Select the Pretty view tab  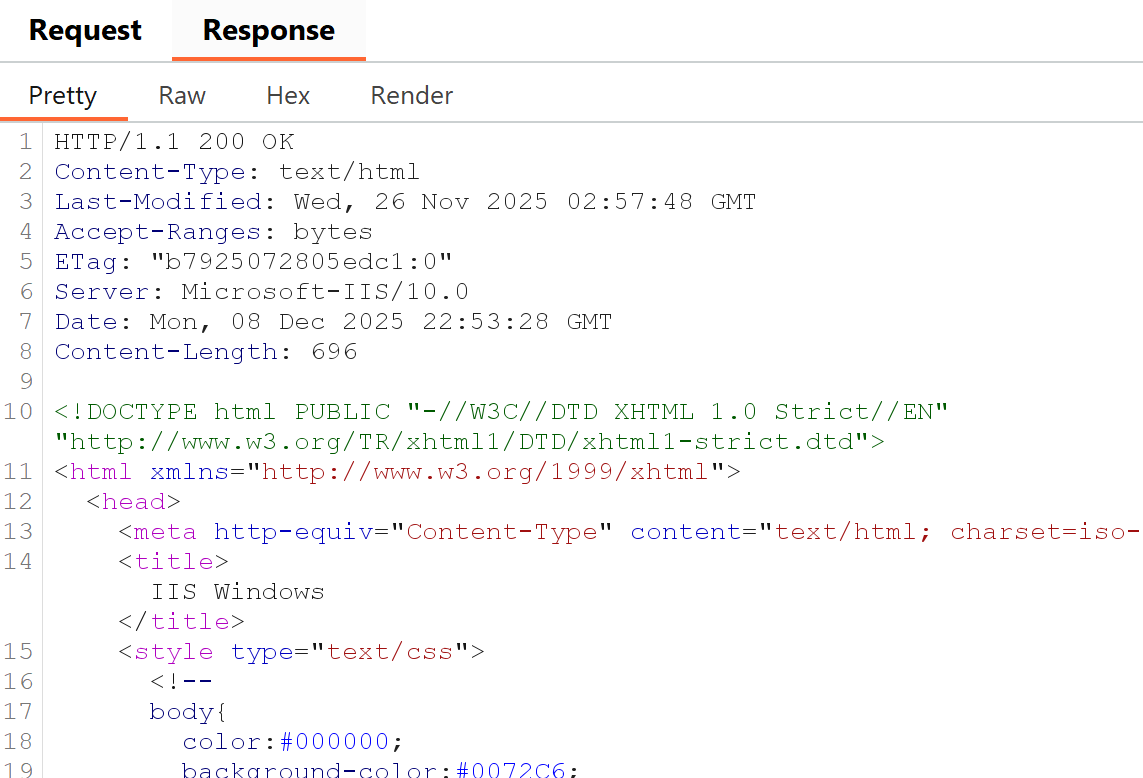tap(63, 95)
